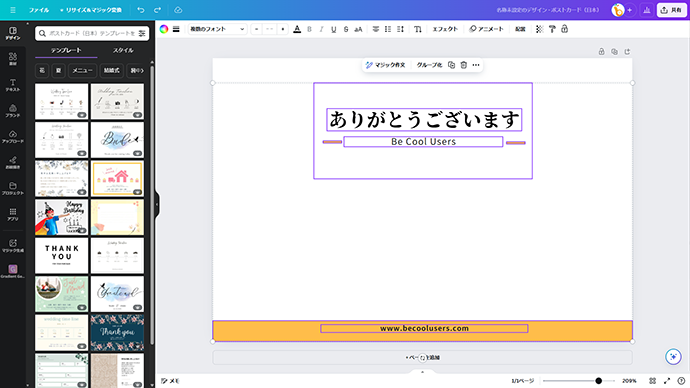Open the アプリ sidebar panel
This screenshot has height=388, width=690.
13,215
